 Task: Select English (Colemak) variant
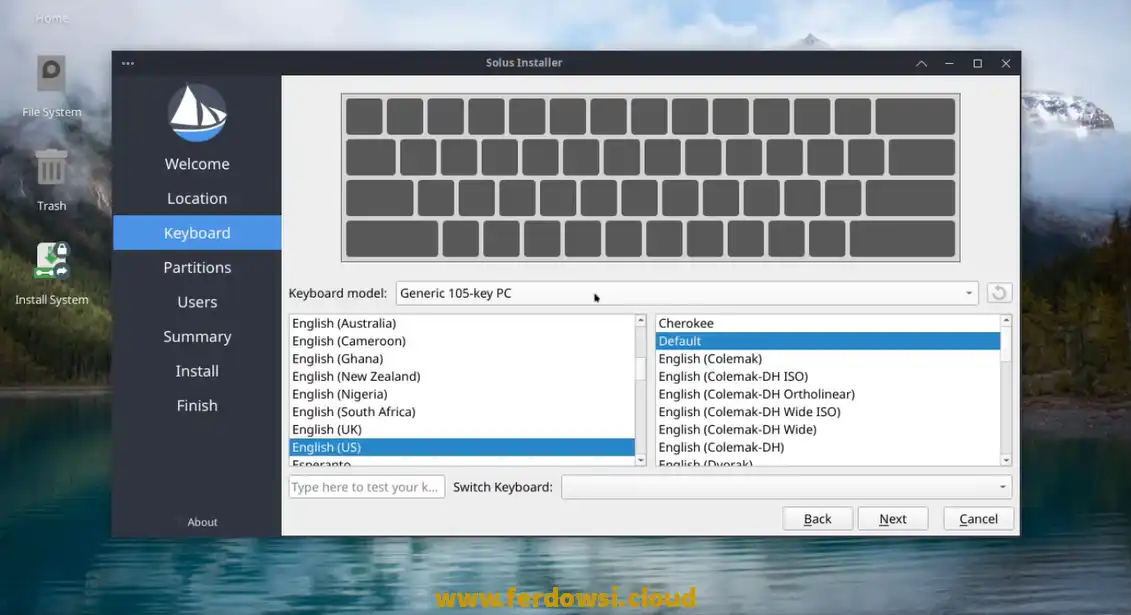click(827, 358)
